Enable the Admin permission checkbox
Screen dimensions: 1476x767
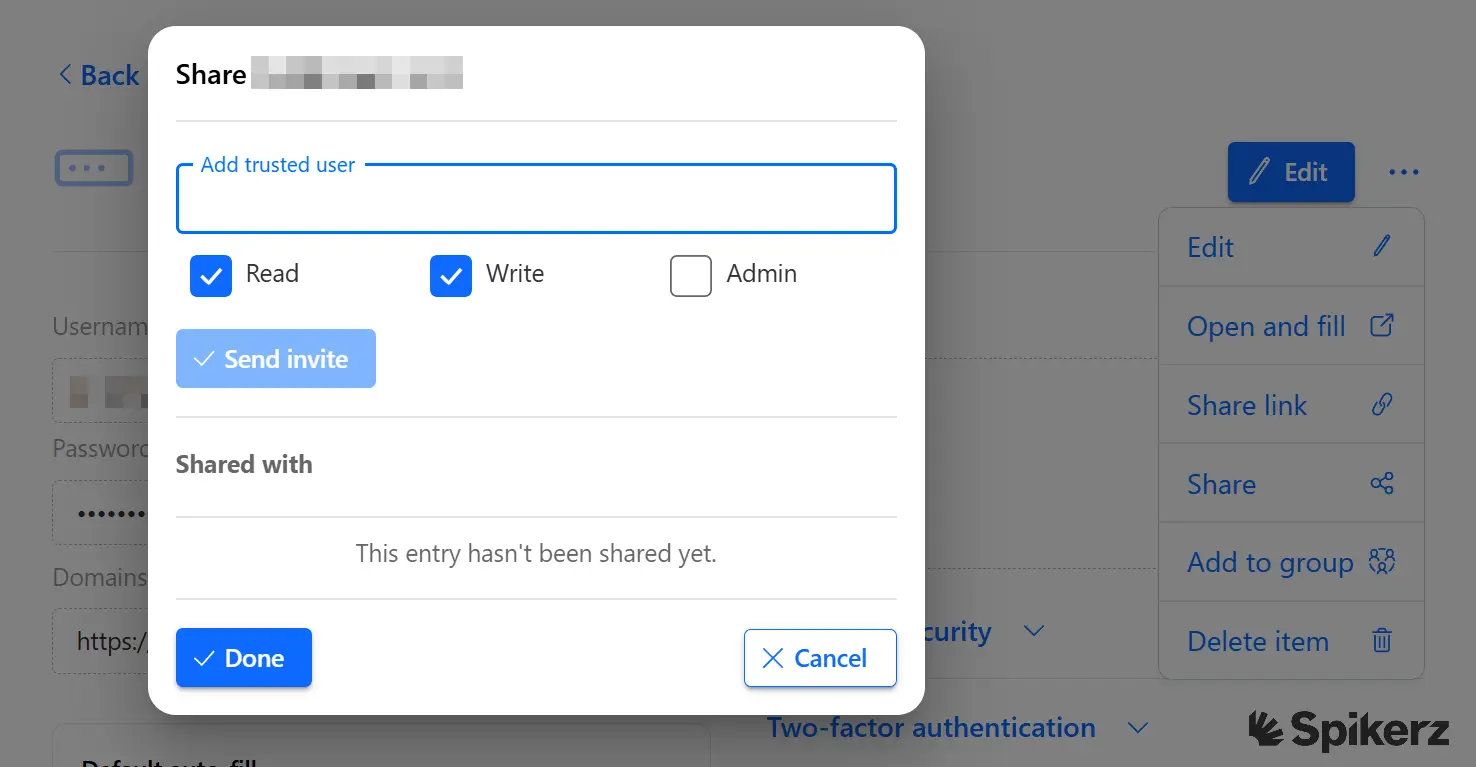[x=690, y=276]
